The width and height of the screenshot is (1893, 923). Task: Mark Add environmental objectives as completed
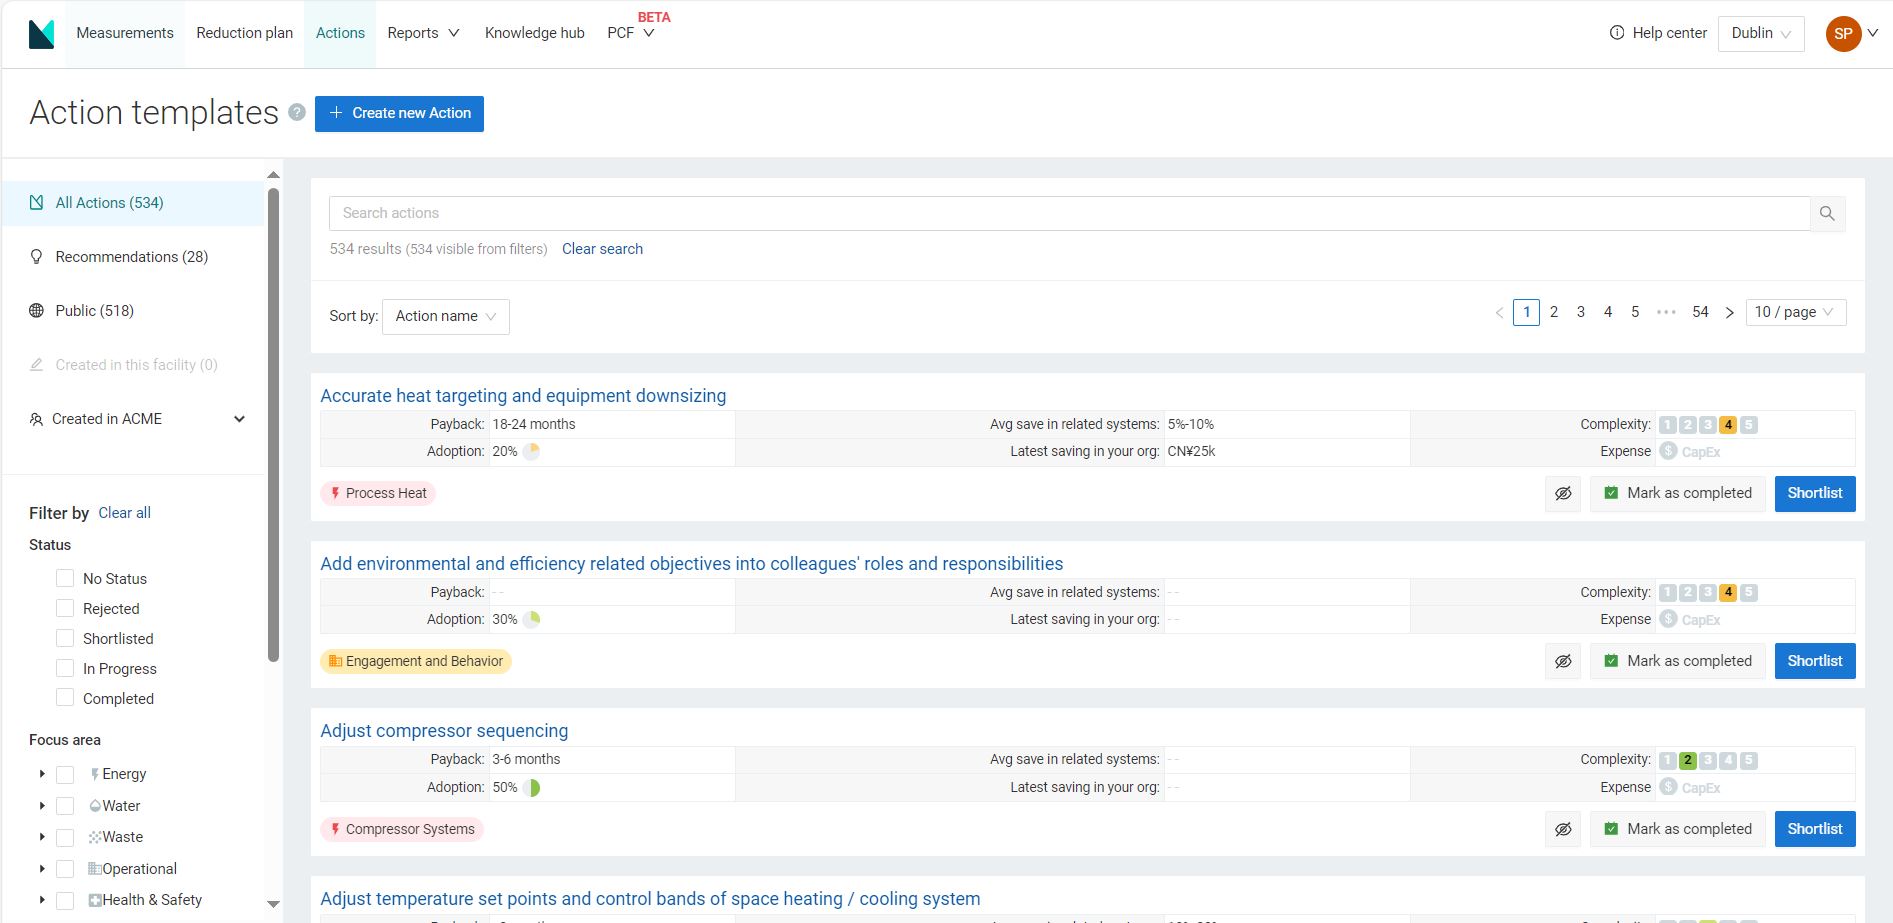[1677, 661]
